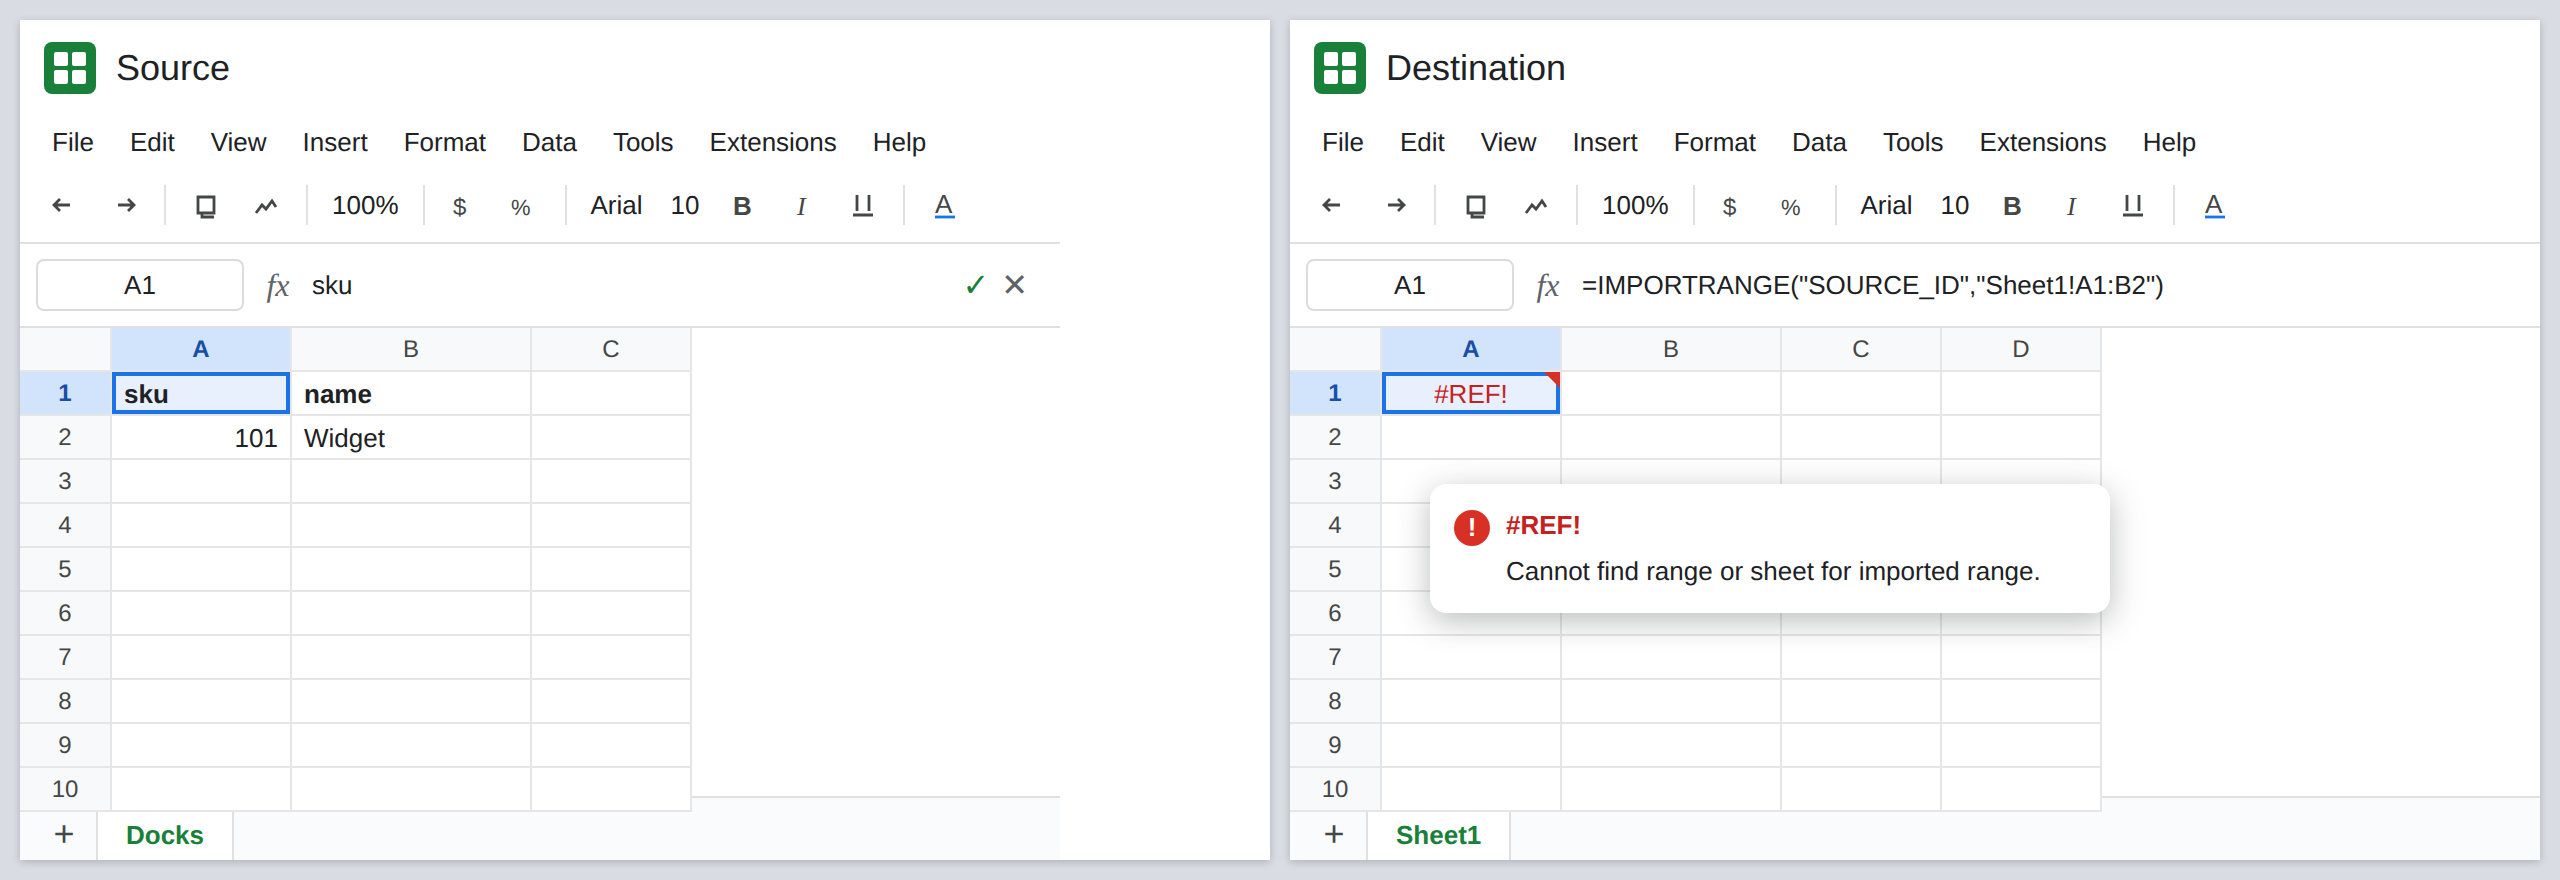Click print icon in Source toolbar
Image resolution: width=2560 pixels, height=880 pixels.
206,206
